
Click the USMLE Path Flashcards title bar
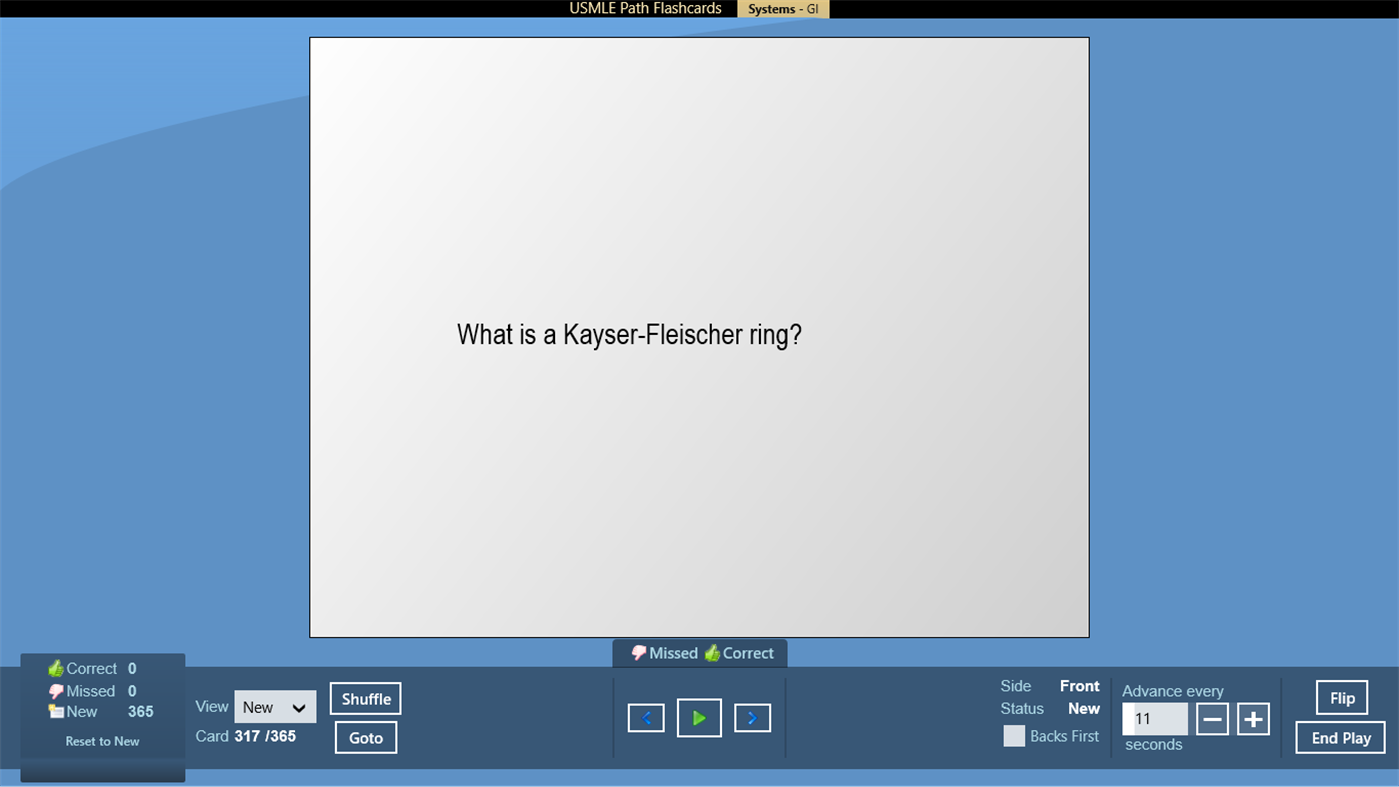[645, 8]
